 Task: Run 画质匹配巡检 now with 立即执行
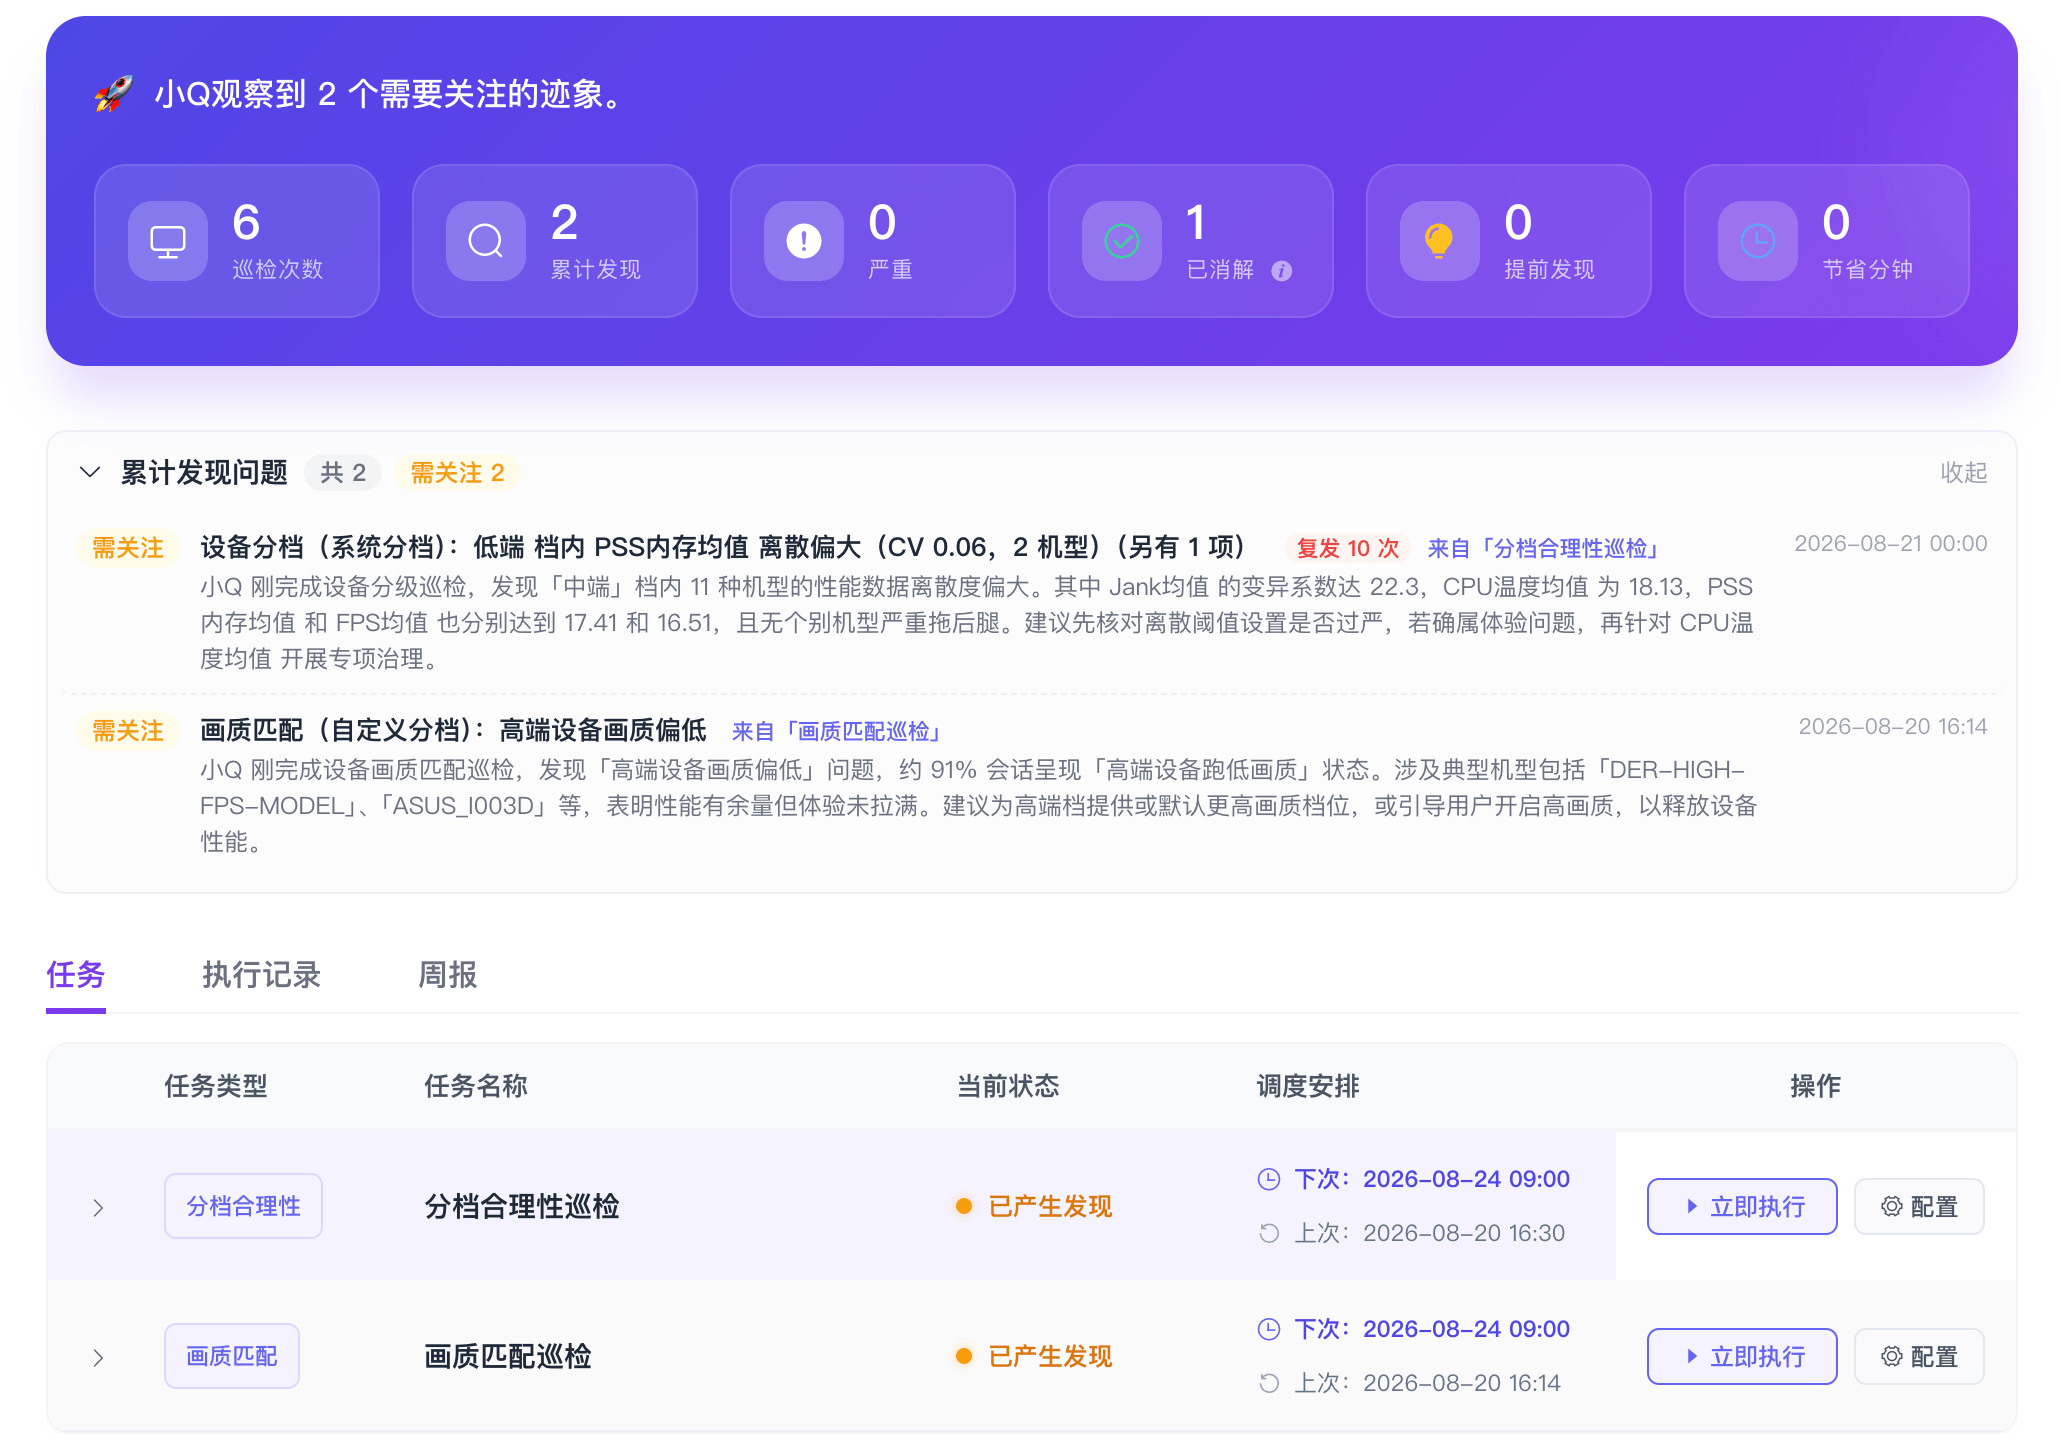[1742, 1357]
